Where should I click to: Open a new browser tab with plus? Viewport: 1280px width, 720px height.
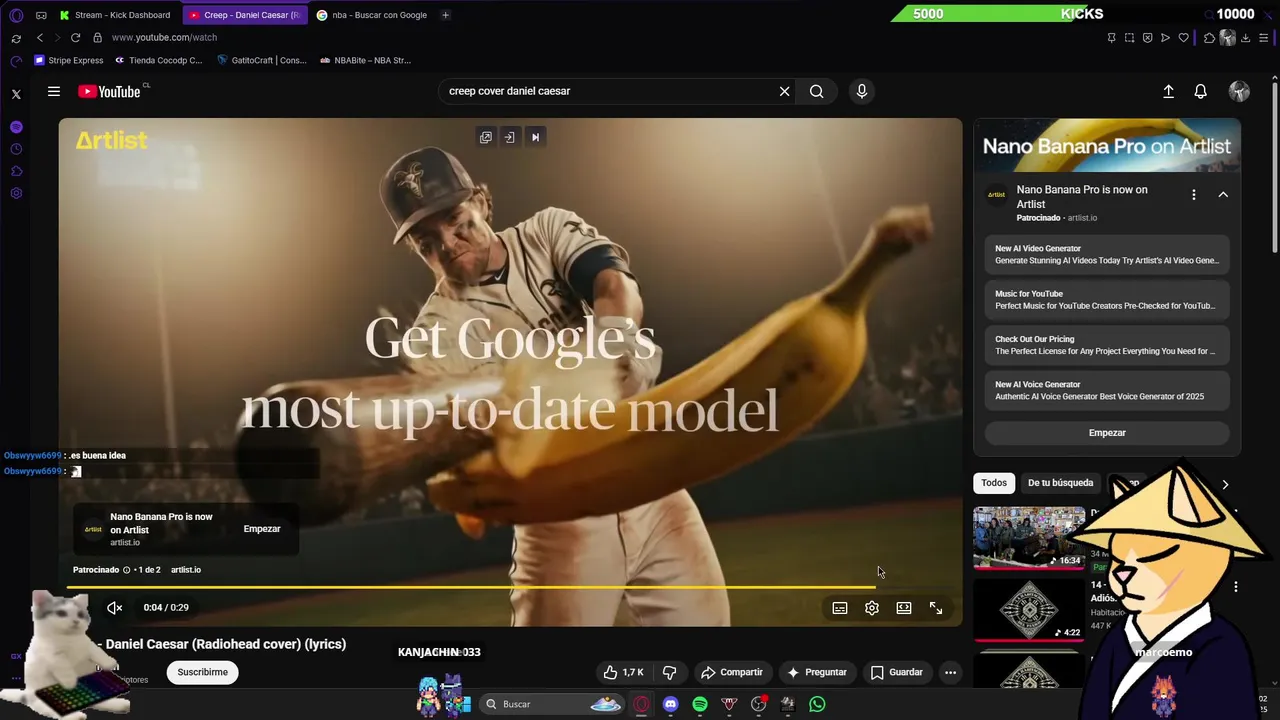(445, 15)
